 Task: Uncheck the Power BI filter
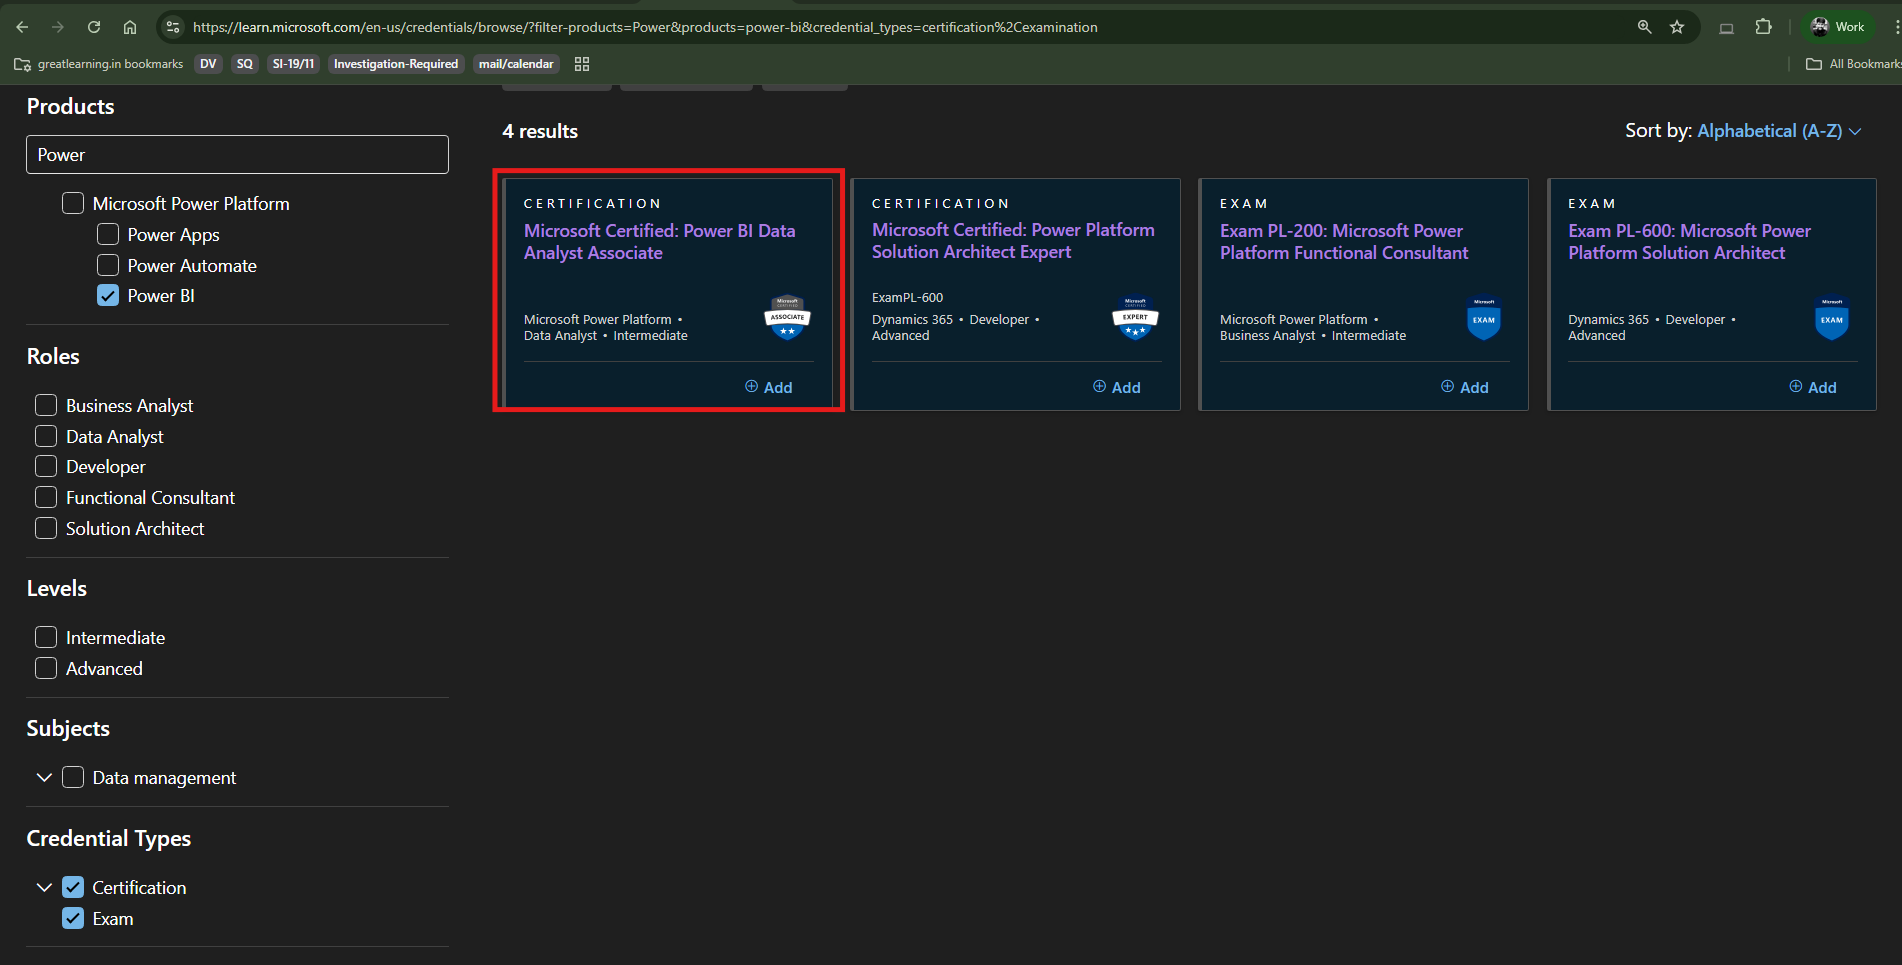108,295
